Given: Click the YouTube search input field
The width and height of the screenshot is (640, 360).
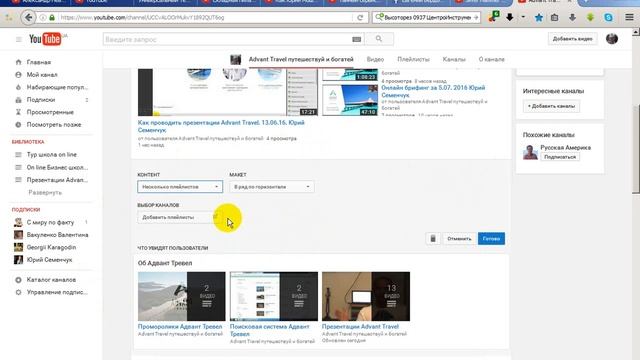Looking at the screenshot, I should point(228,39).
